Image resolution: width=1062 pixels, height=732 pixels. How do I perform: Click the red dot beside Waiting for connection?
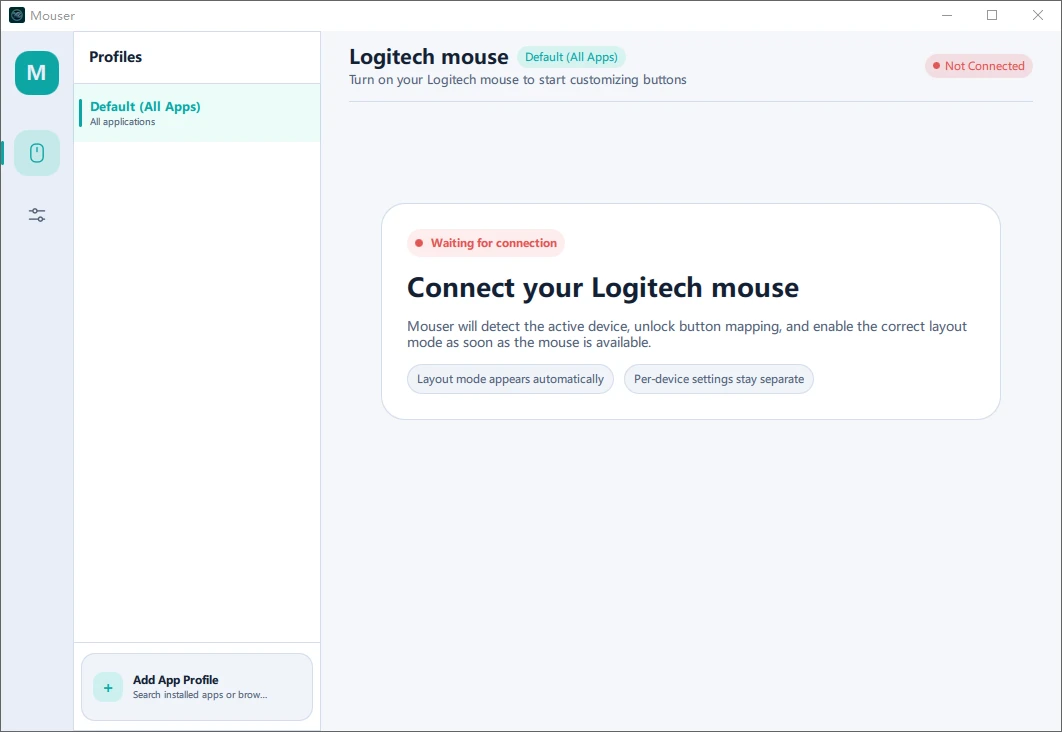418,242
